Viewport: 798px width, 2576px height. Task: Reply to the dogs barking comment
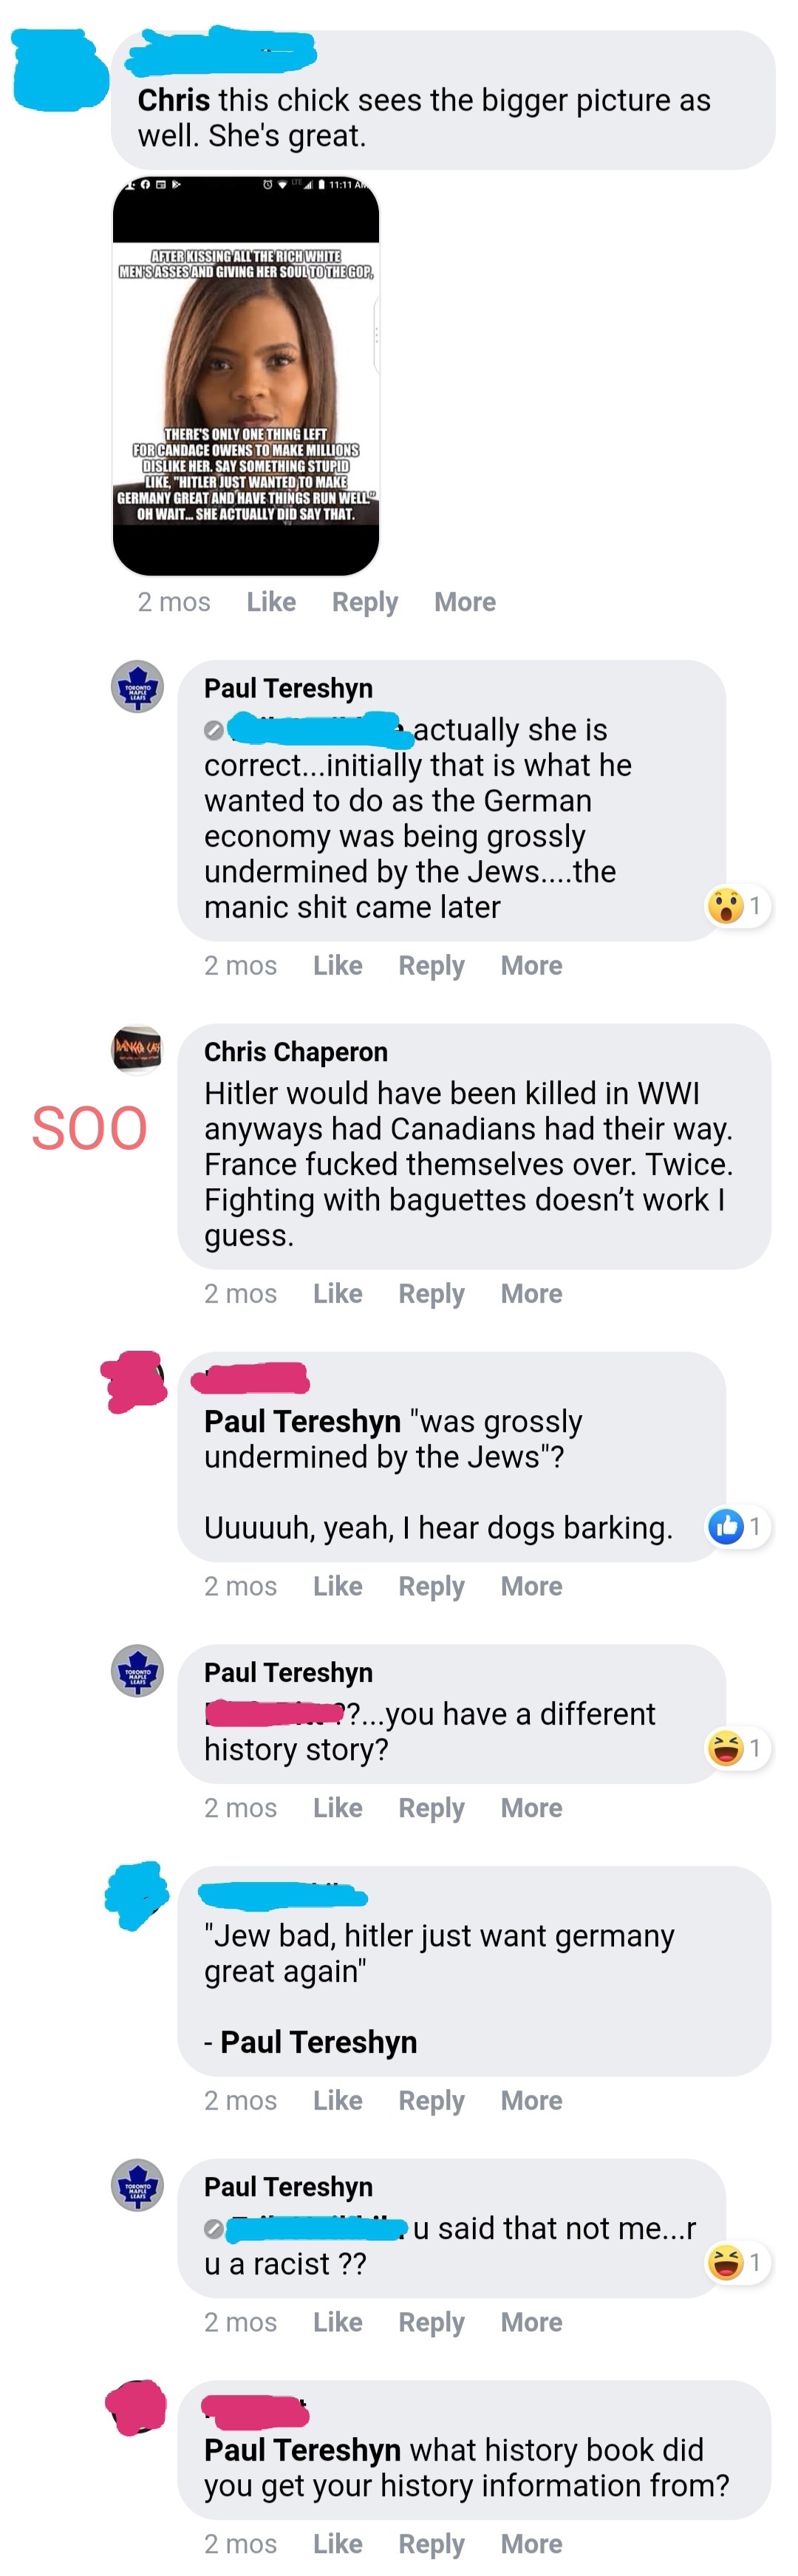(431, 1587)
